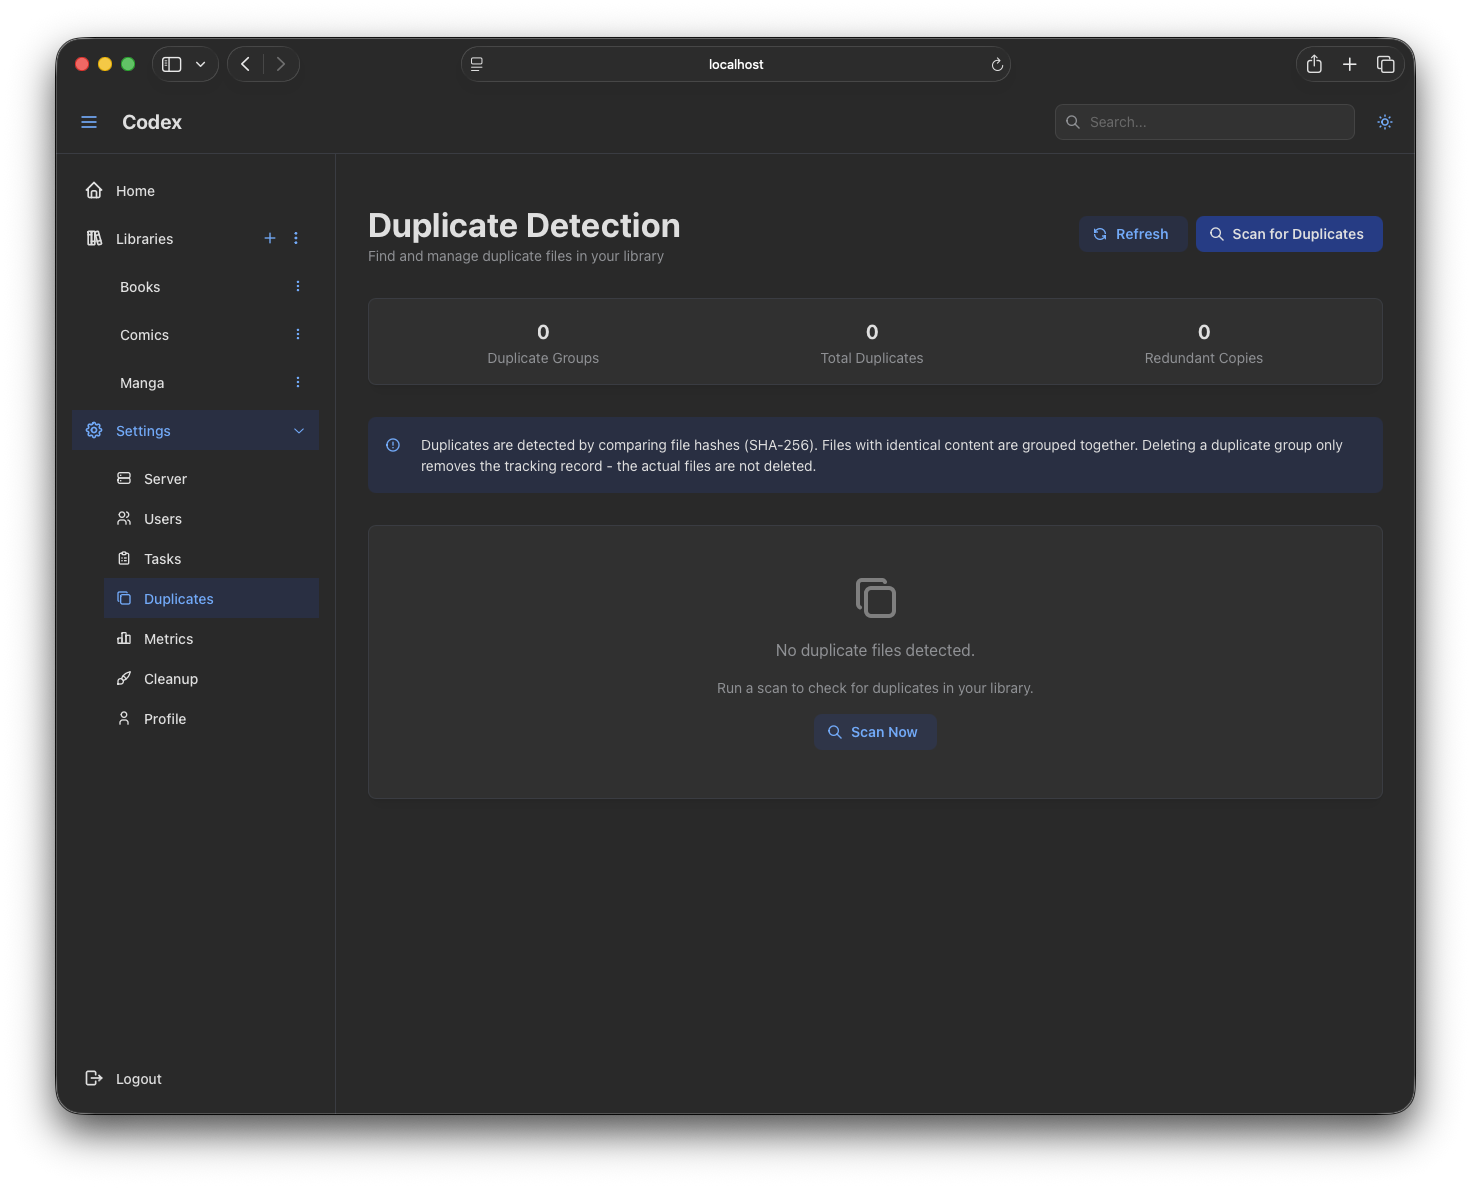Open the Manga three-dot menu
Screen dimensions: 1471x1188
[297, 382]
